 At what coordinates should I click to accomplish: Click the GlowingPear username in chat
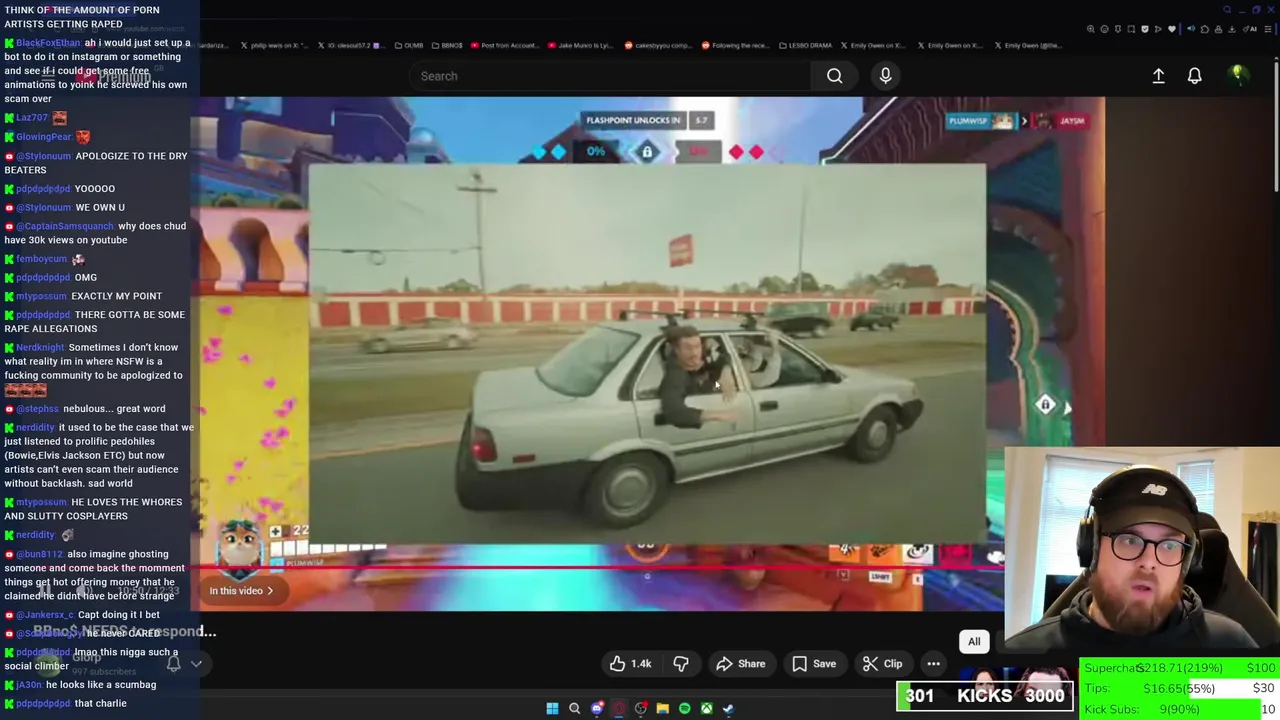pos(43,137)
